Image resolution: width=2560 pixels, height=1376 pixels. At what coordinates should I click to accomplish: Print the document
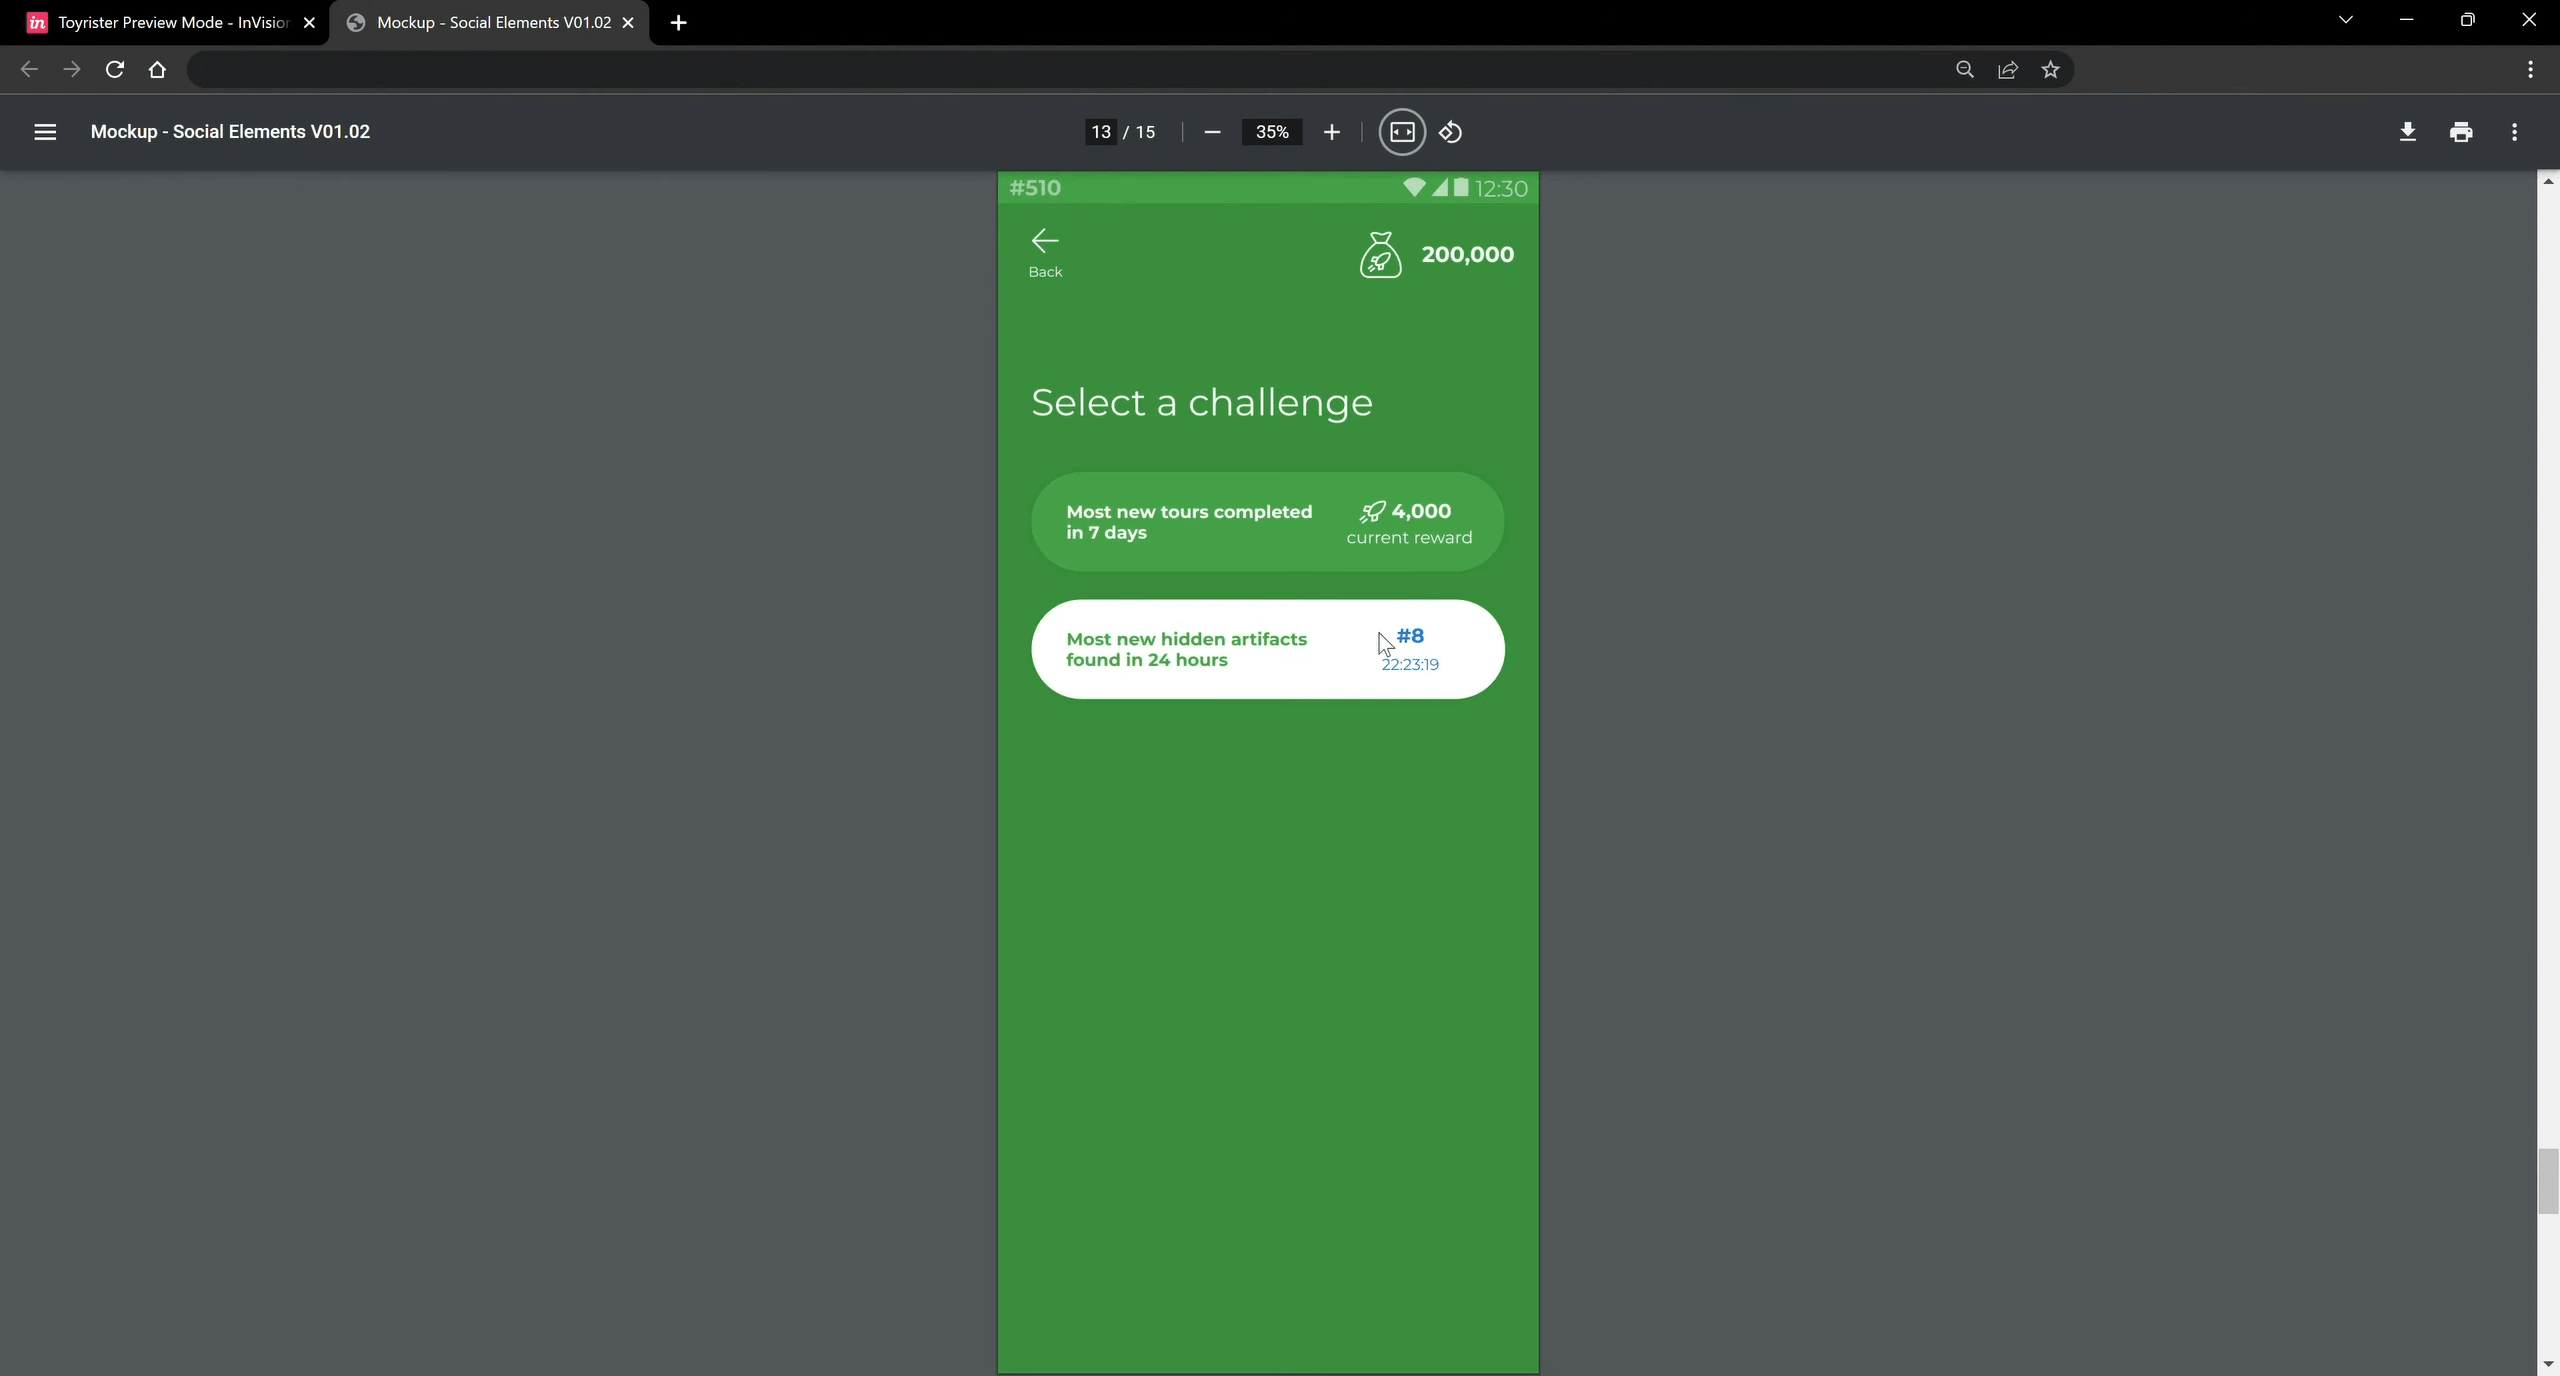(2461, 132)
